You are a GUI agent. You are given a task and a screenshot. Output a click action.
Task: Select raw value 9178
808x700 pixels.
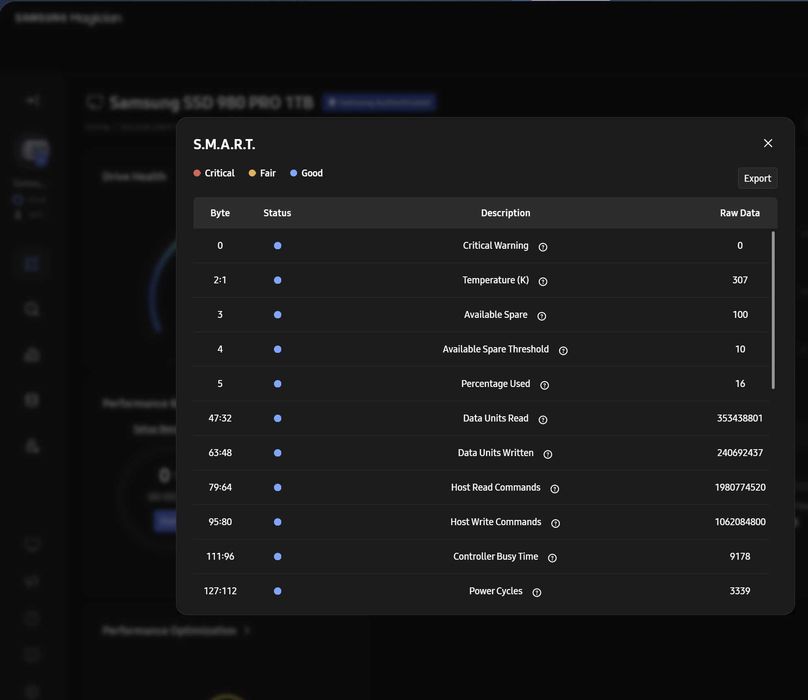740,557
